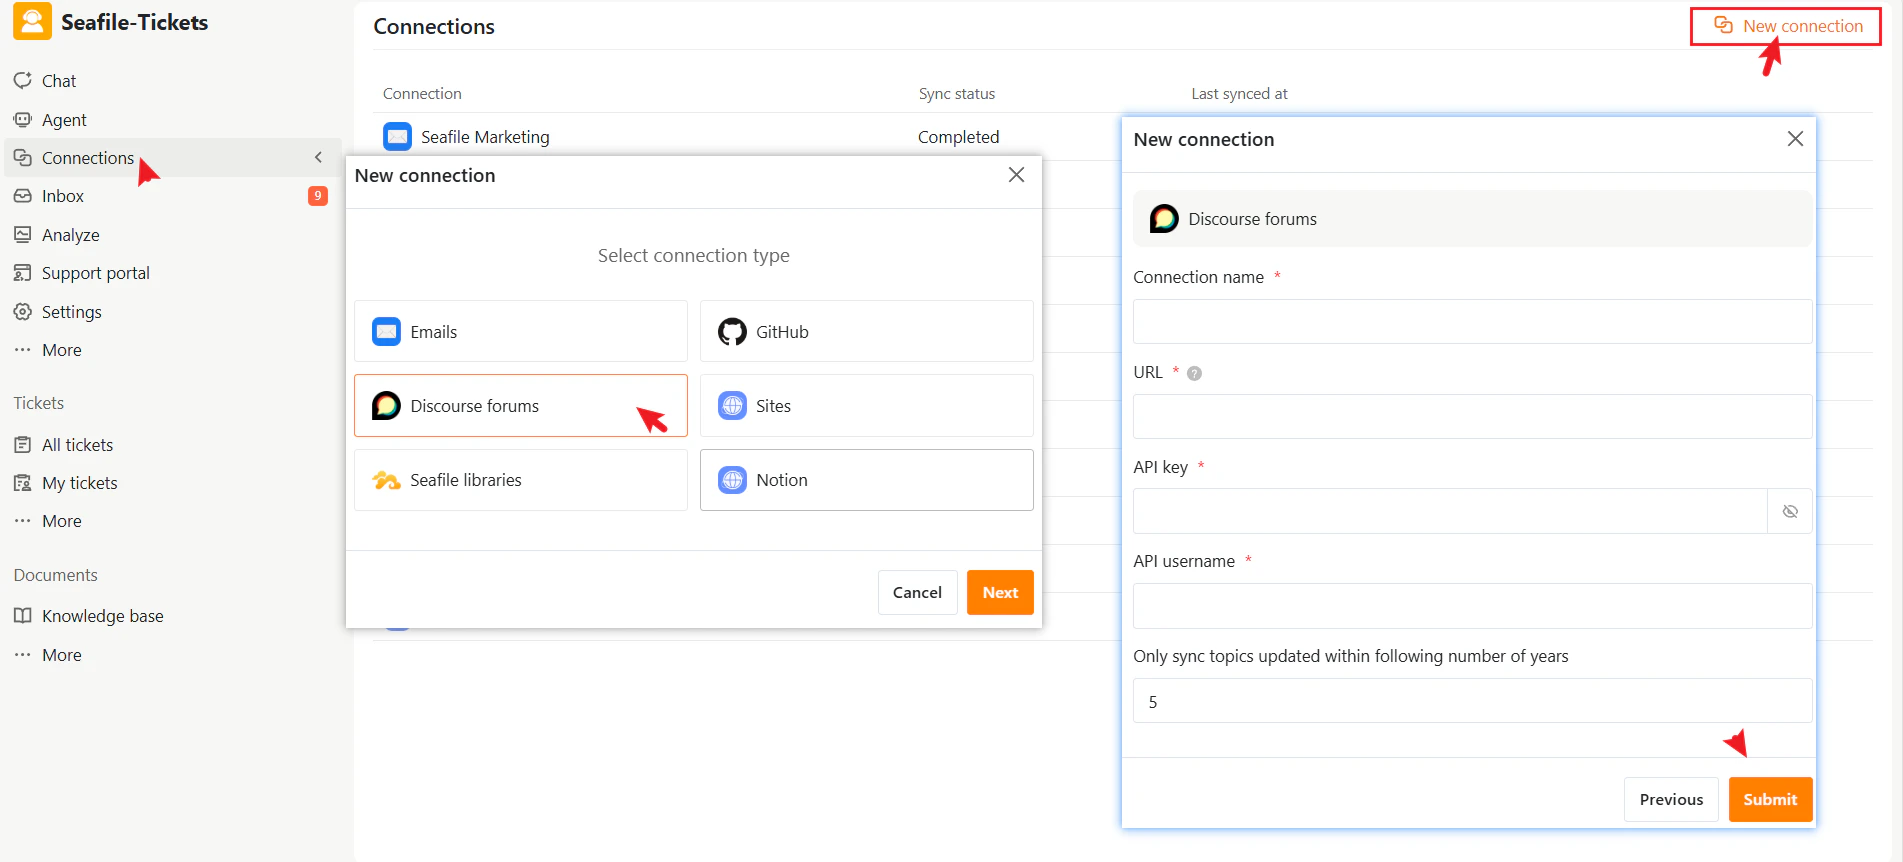The height and width of the screenshot is (862, 1903).
Task: Go to Analyze in sidebar
Action: pos(70,235)
